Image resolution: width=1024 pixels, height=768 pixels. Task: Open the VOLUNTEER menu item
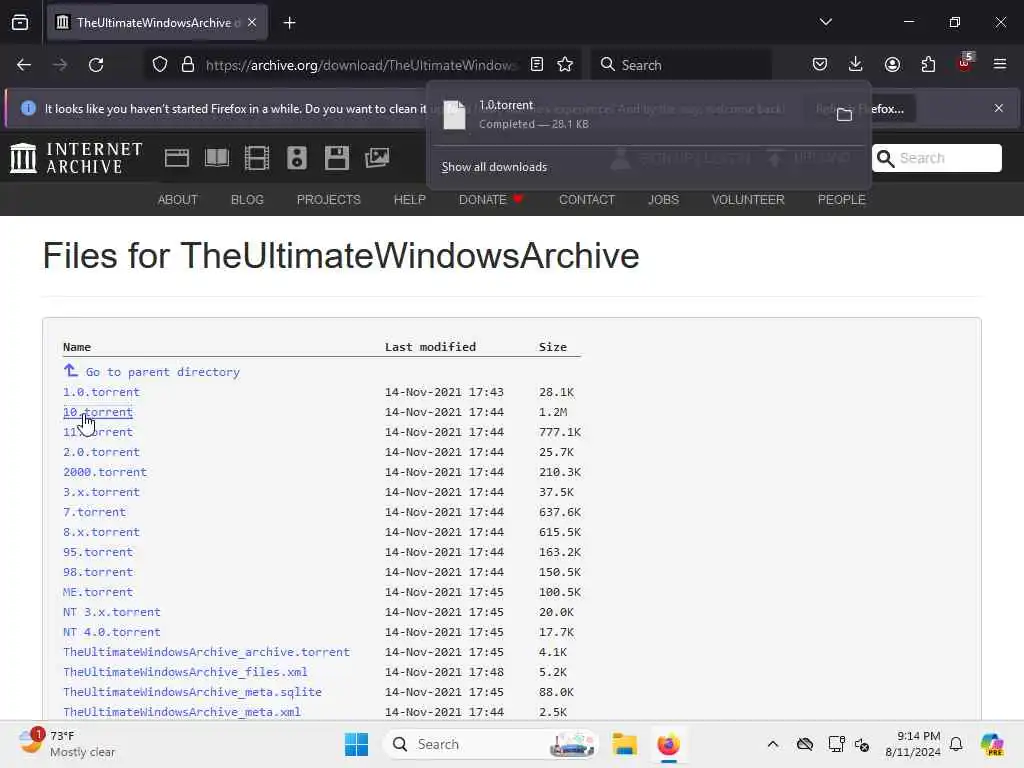pyautogui.click(x=748, y=200)
